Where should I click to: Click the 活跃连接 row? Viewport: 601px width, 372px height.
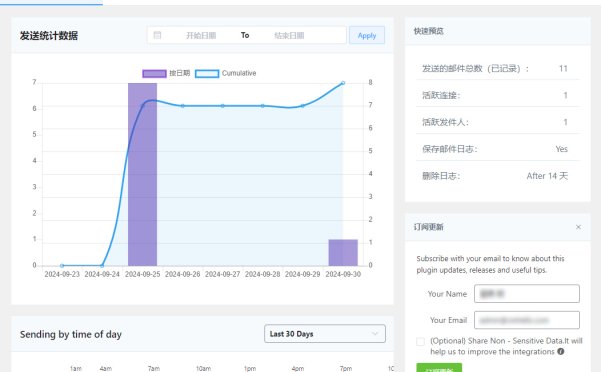(498, 95)
